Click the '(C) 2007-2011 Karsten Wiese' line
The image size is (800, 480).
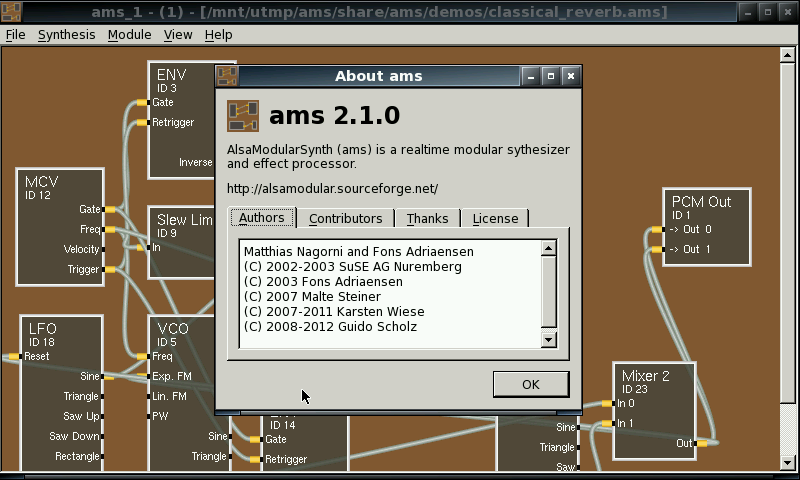(334, 312)
